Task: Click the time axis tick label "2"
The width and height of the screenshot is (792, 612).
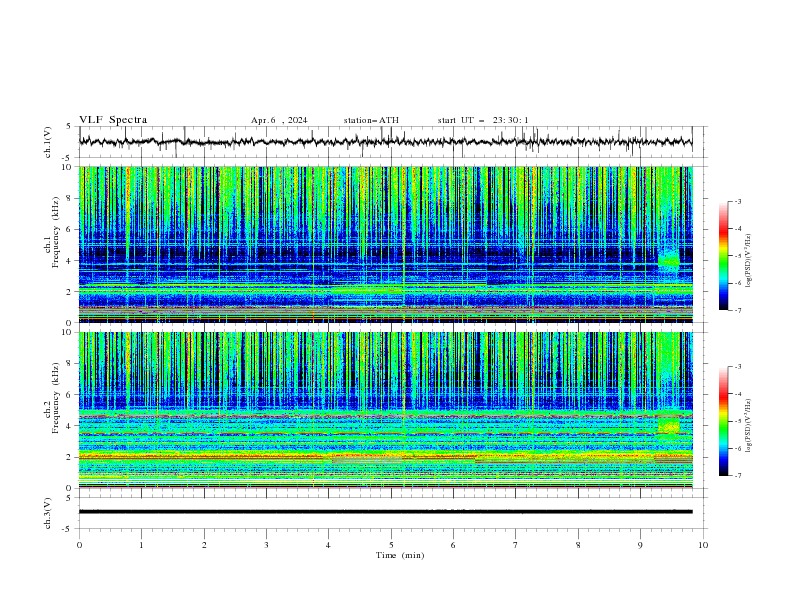Action: tap(204, 545)
